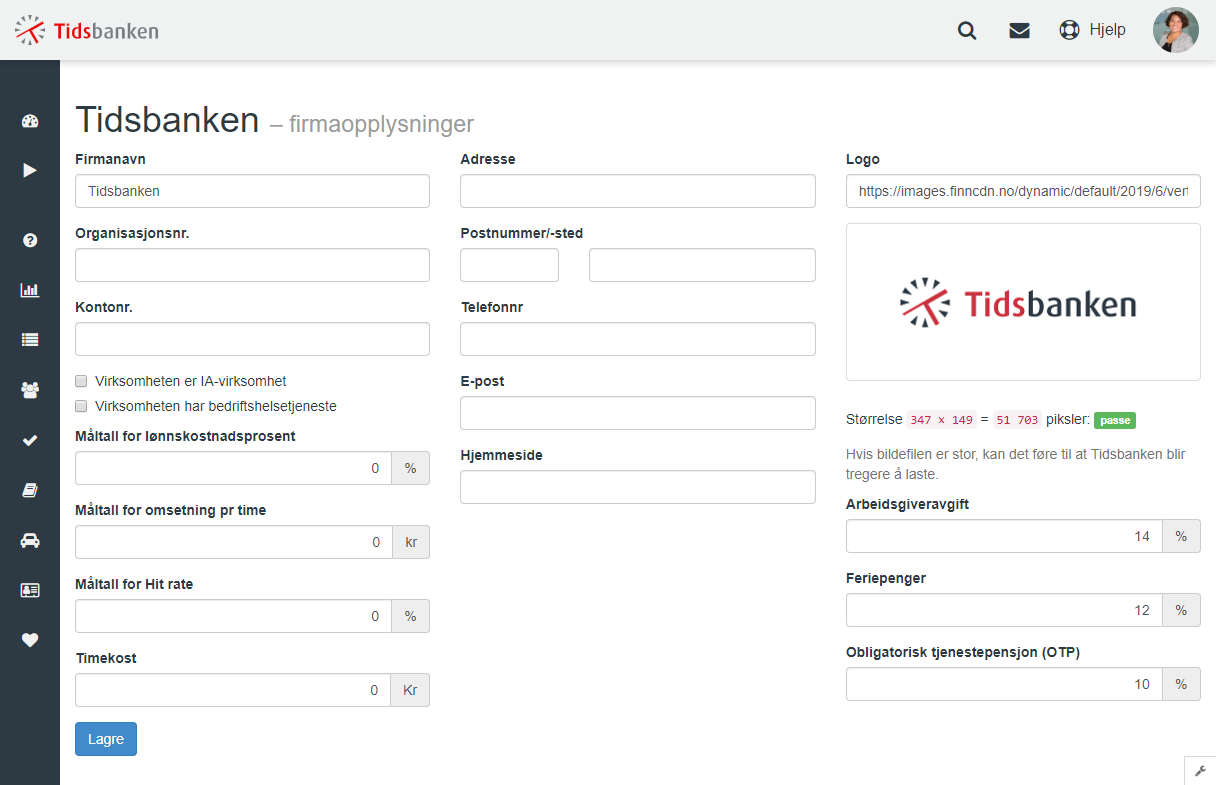Open the car icon in sidebar
The image size is (1216, 785).
click(30, 540)
